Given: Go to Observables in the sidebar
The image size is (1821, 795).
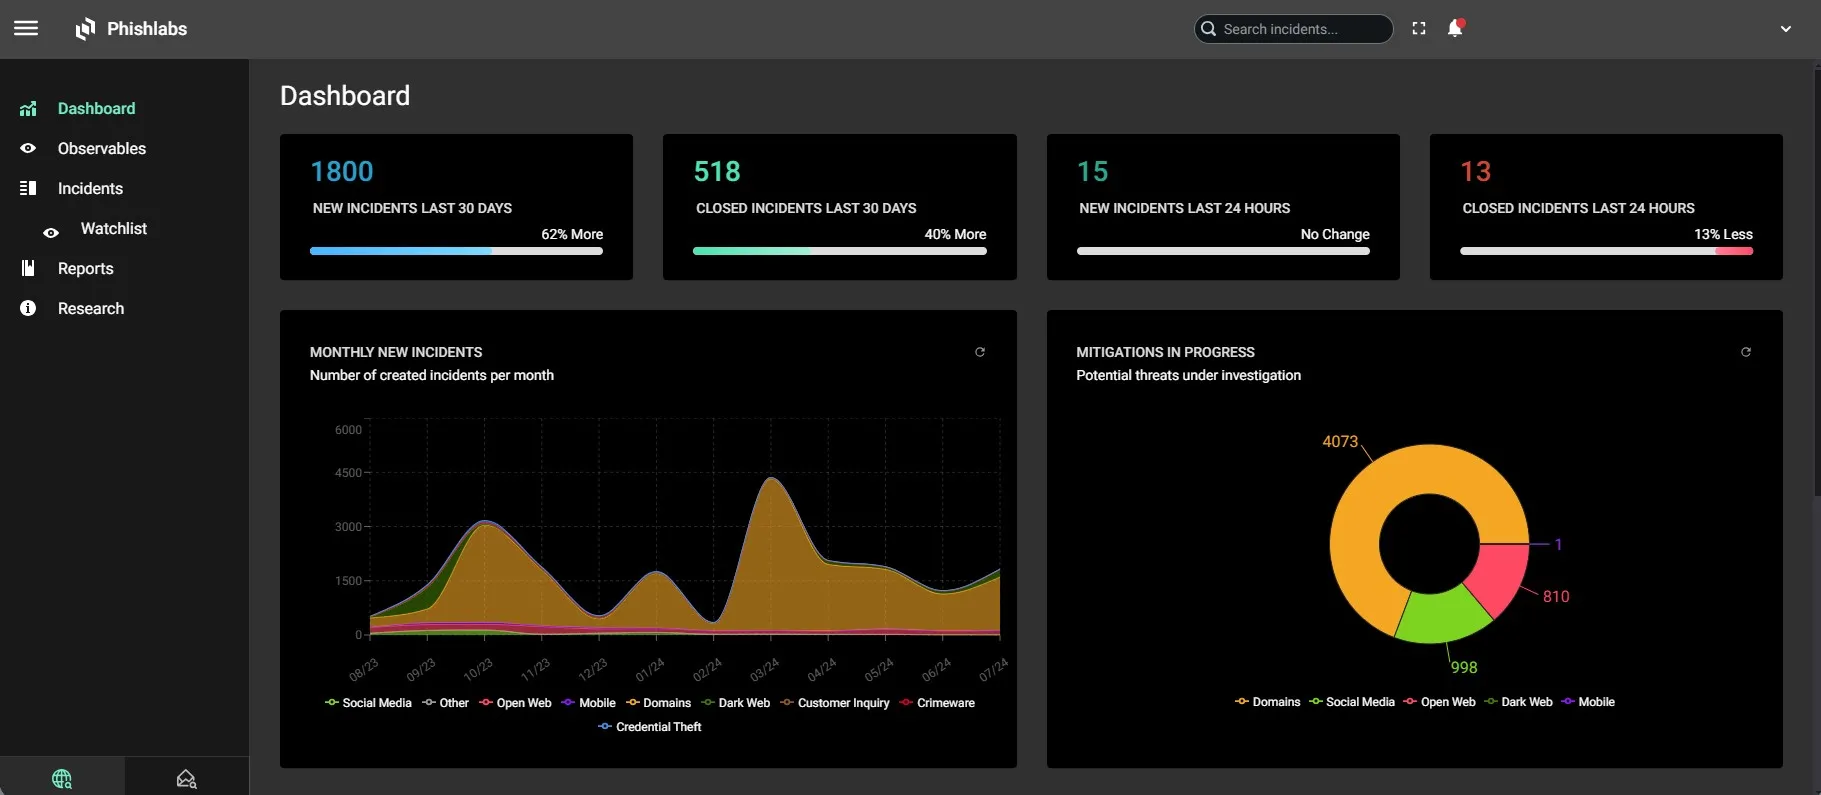Looking at the screenshot, I should click(x=101, y=149).
